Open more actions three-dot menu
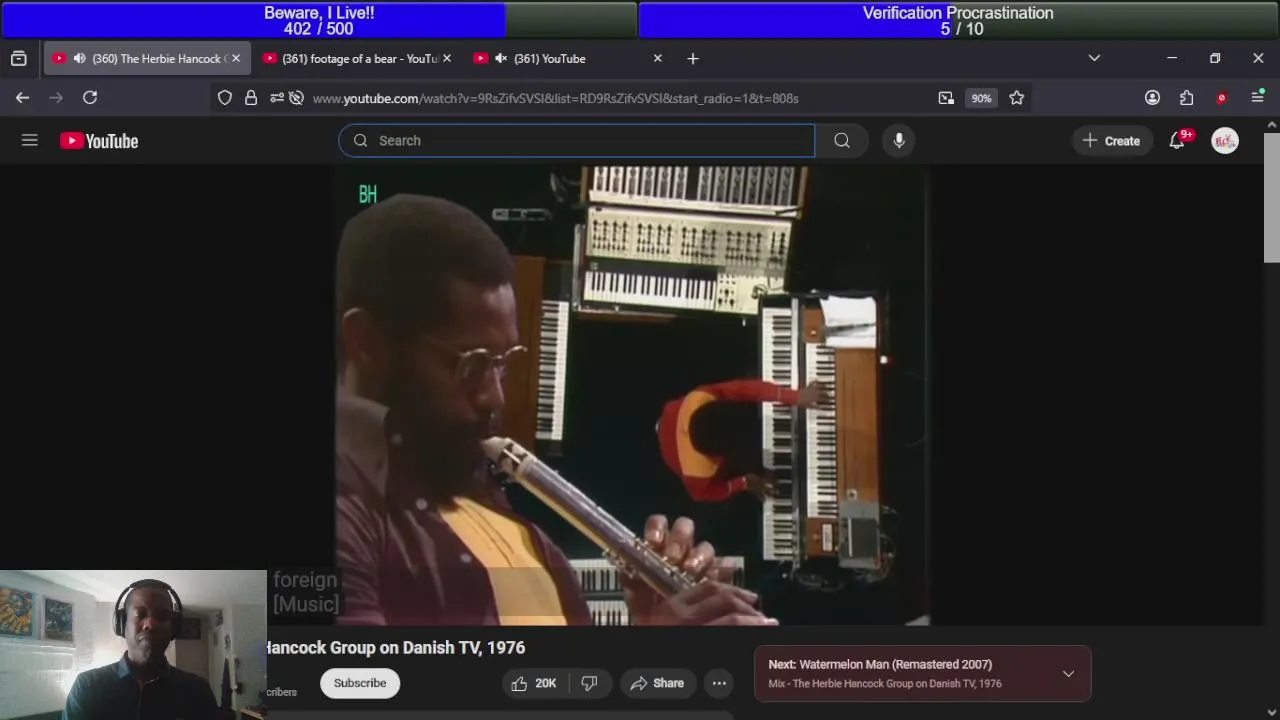 click(719, 683)
